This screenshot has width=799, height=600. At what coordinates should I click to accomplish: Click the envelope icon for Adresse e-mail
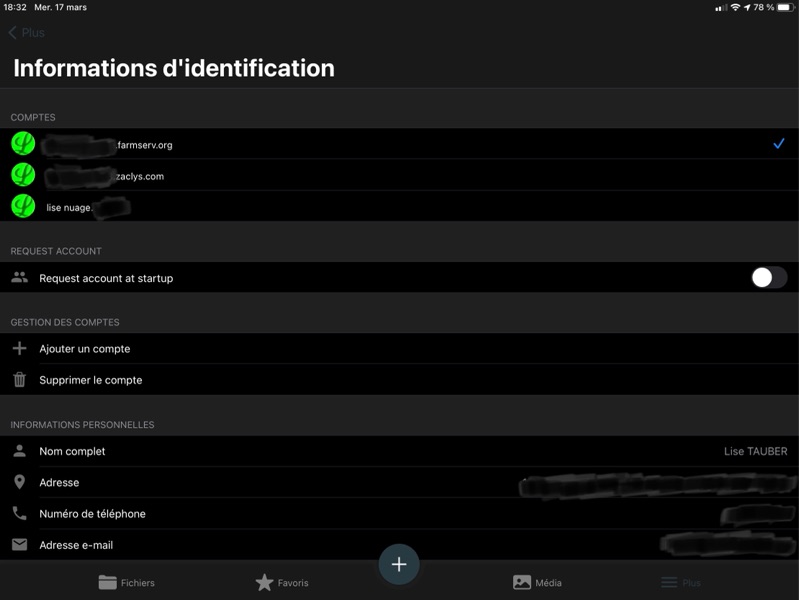(19, 545)
